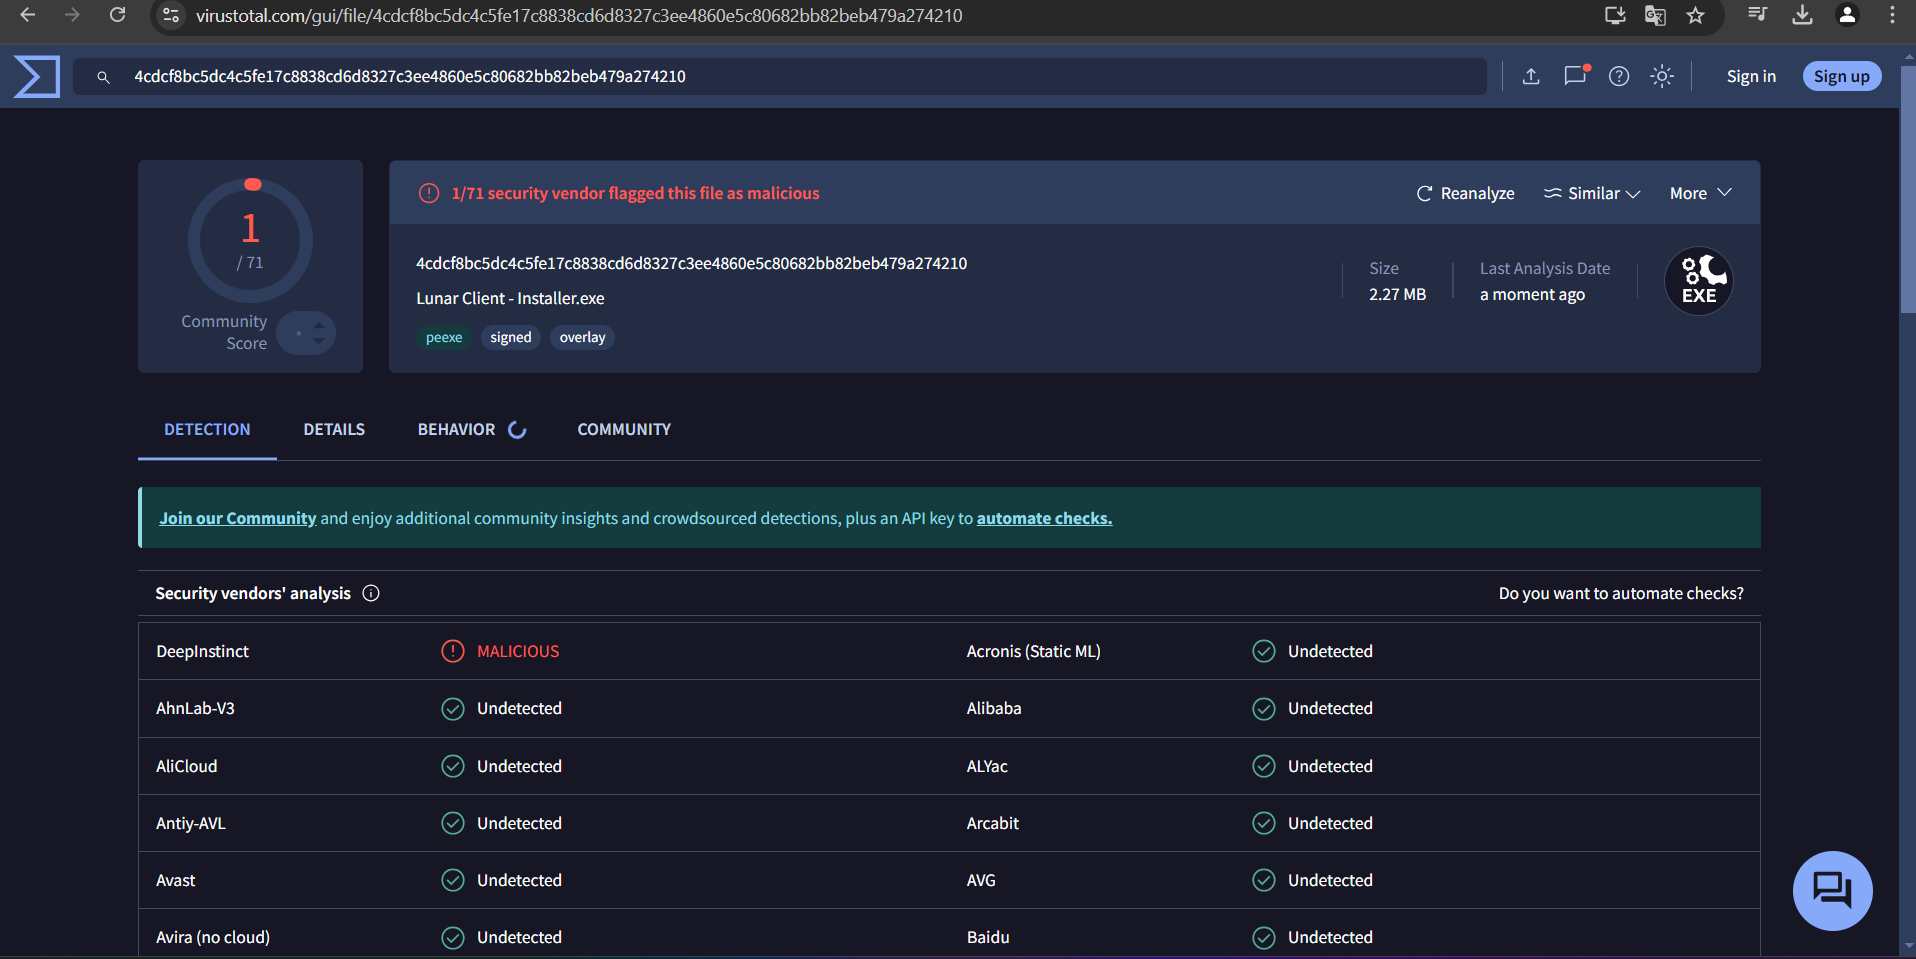Click the browser address bar URL
The width and height of the screenshot is (1916, 959).
tap(579, 15)
